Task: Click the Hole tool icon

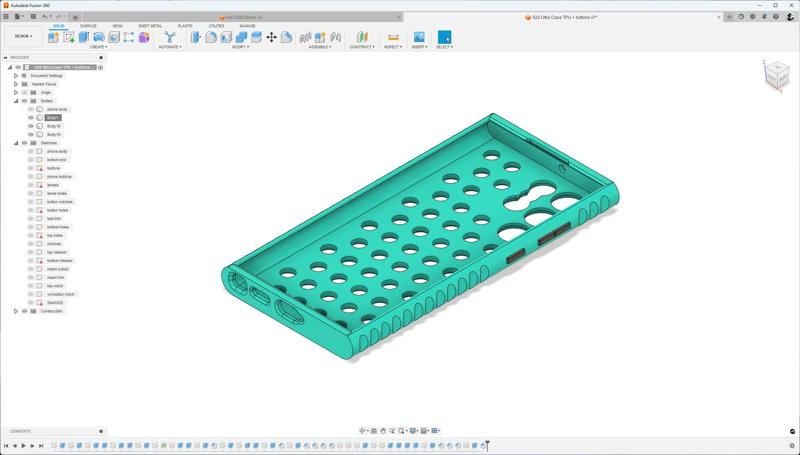Action: [x=114, y=37]
